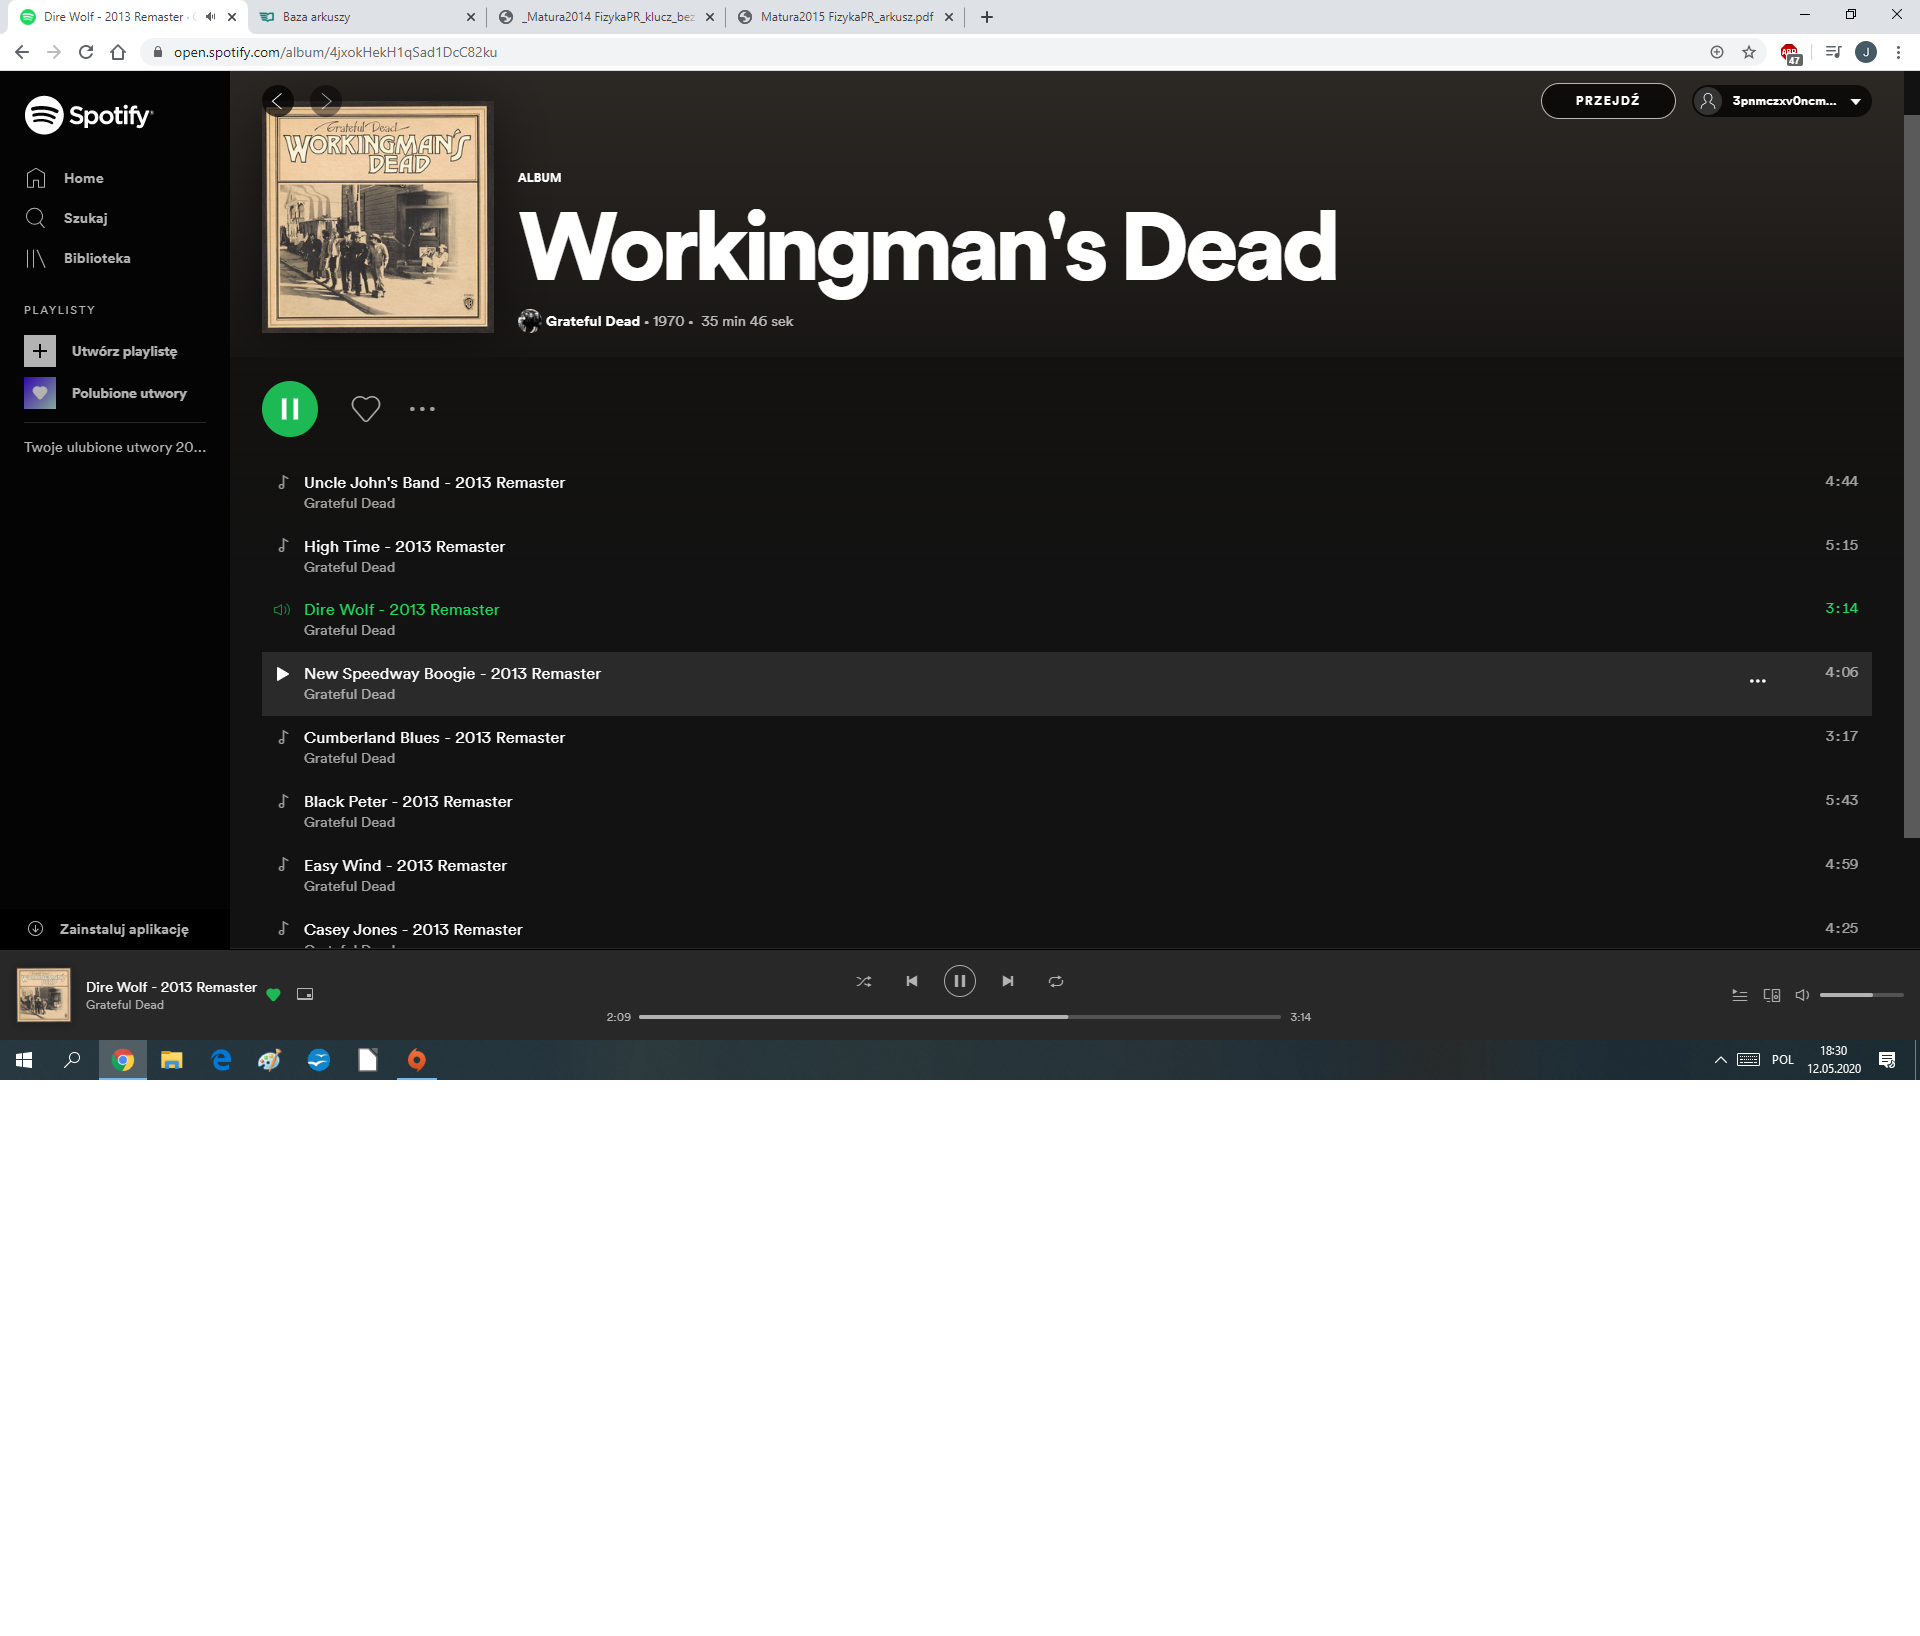The height and width of the screenshot is (1636, 1920).
Task: Mute the volume speaker icon
Action: (x=1802, y=995)
